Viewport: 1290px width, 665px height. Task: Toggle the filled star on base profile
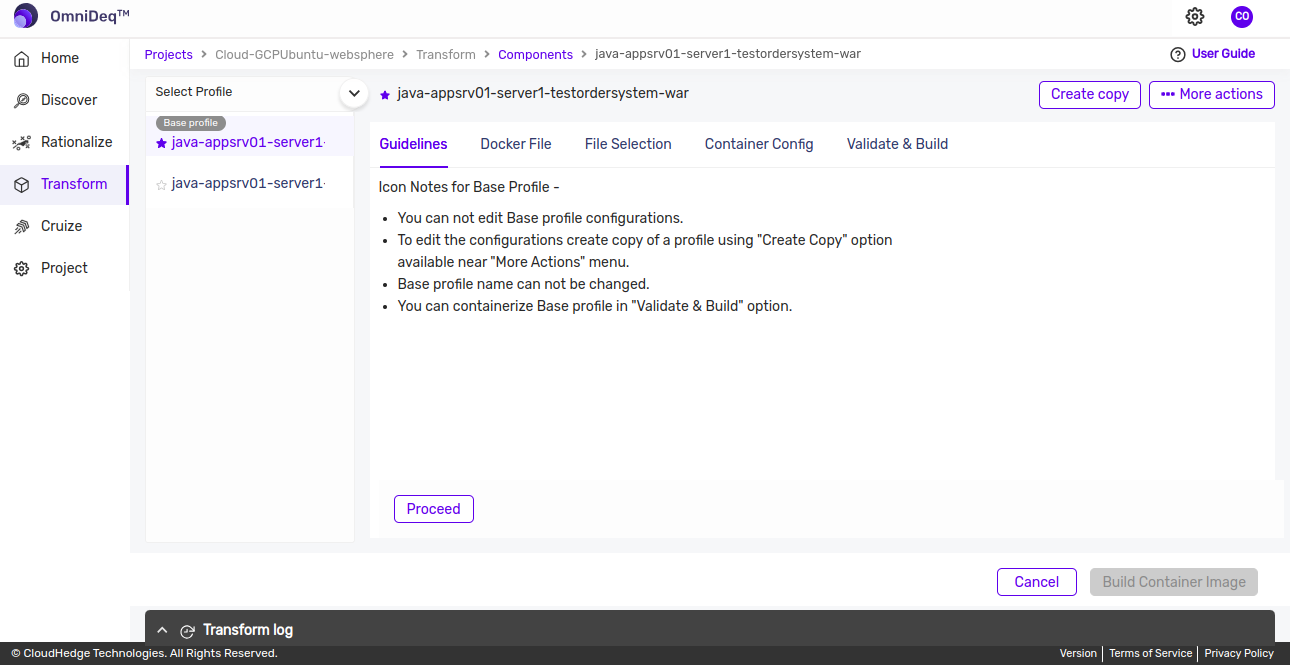[x=161, y=144]
